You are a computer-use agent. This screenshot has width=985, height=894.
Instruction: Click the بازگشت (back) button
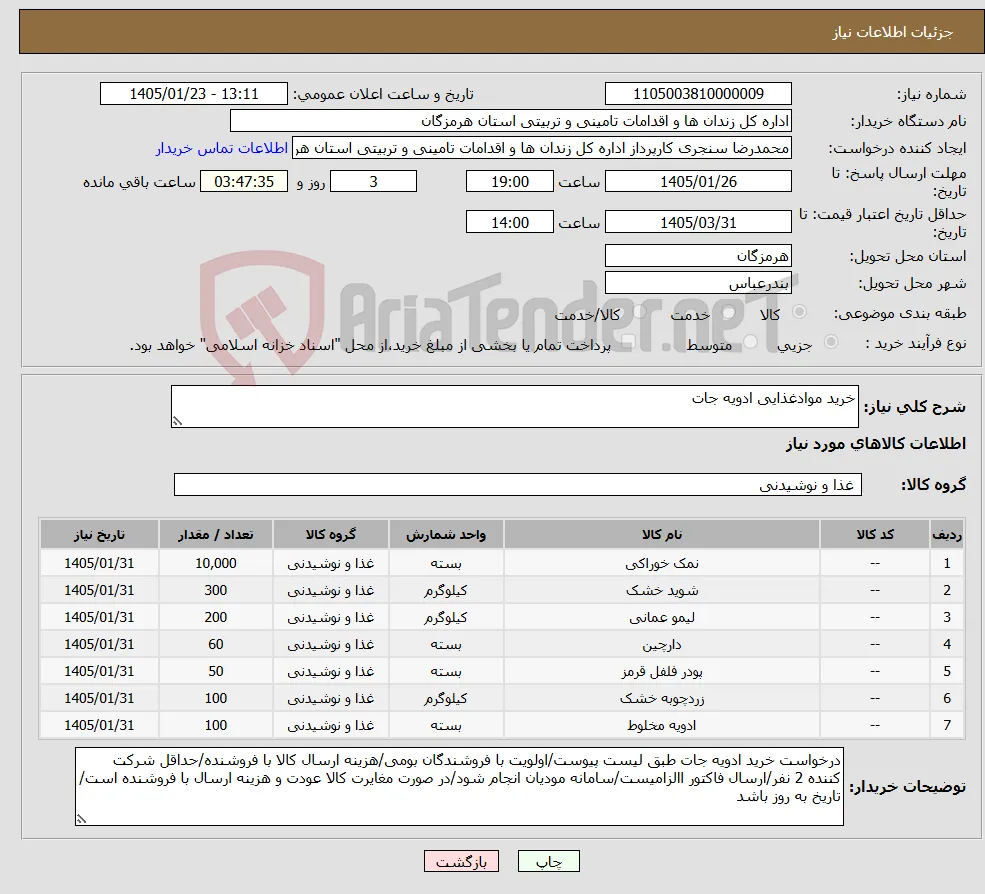(461, 861)
